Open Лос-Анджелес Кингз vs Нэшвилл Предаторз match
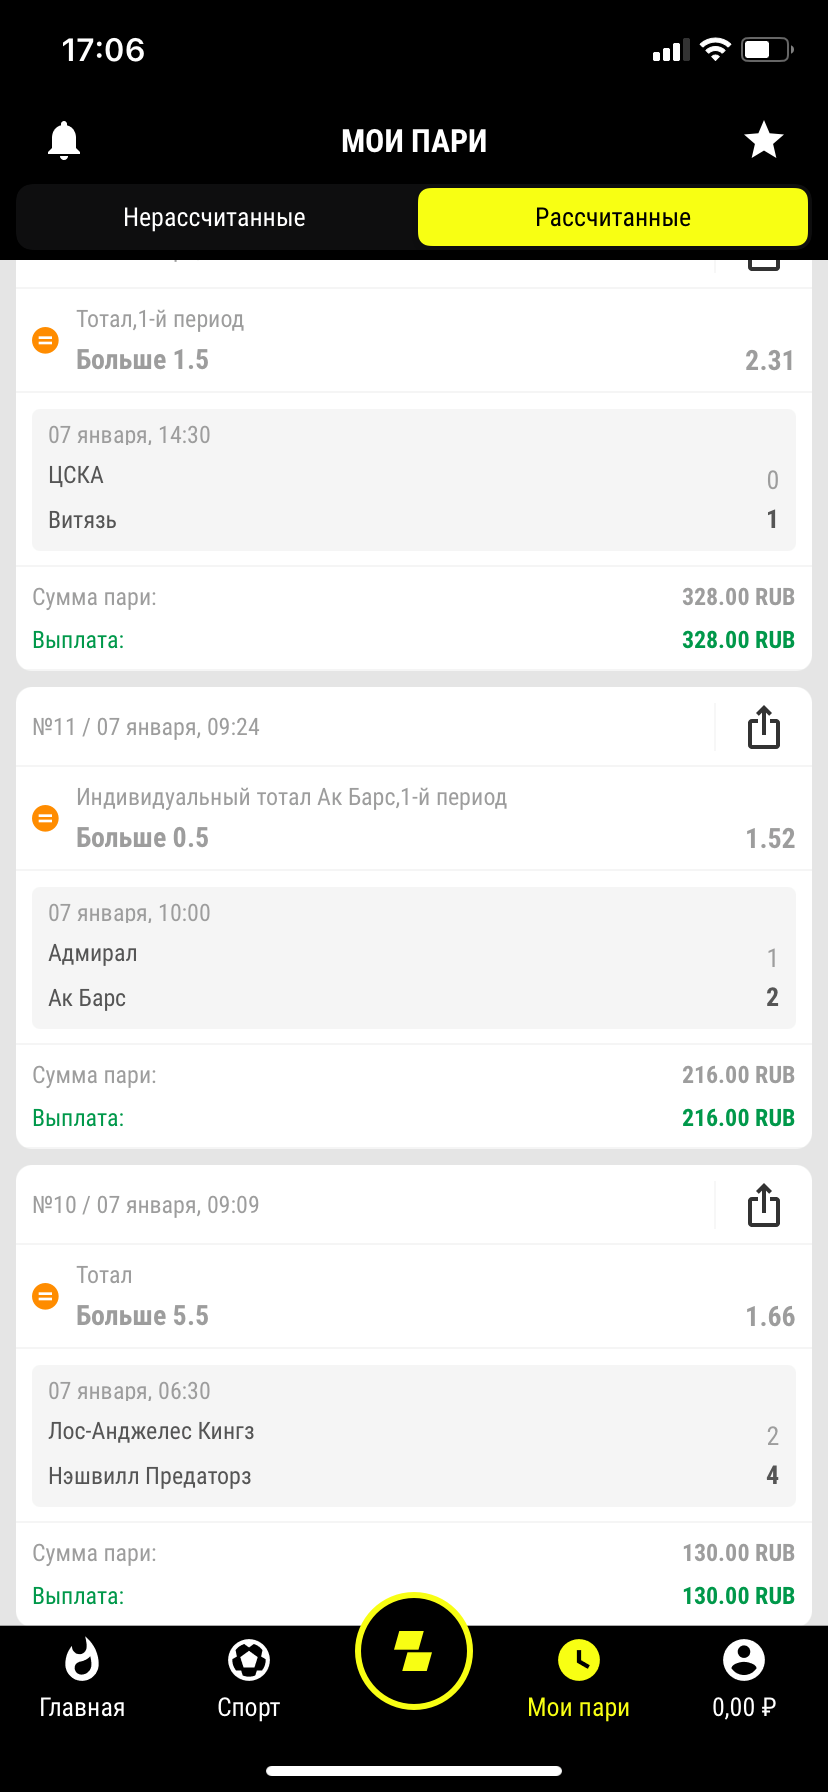This screenshot has height=1792, width=828. pos(414,1436)
